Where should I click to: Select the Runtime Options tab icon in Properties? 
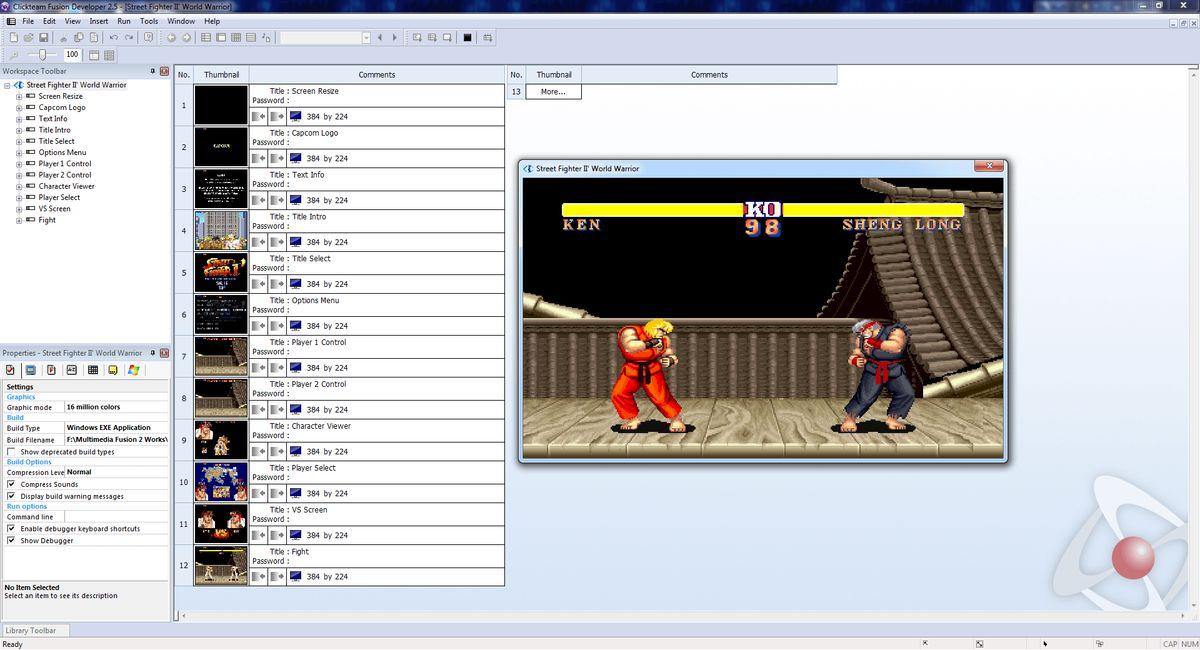point(51,370)
